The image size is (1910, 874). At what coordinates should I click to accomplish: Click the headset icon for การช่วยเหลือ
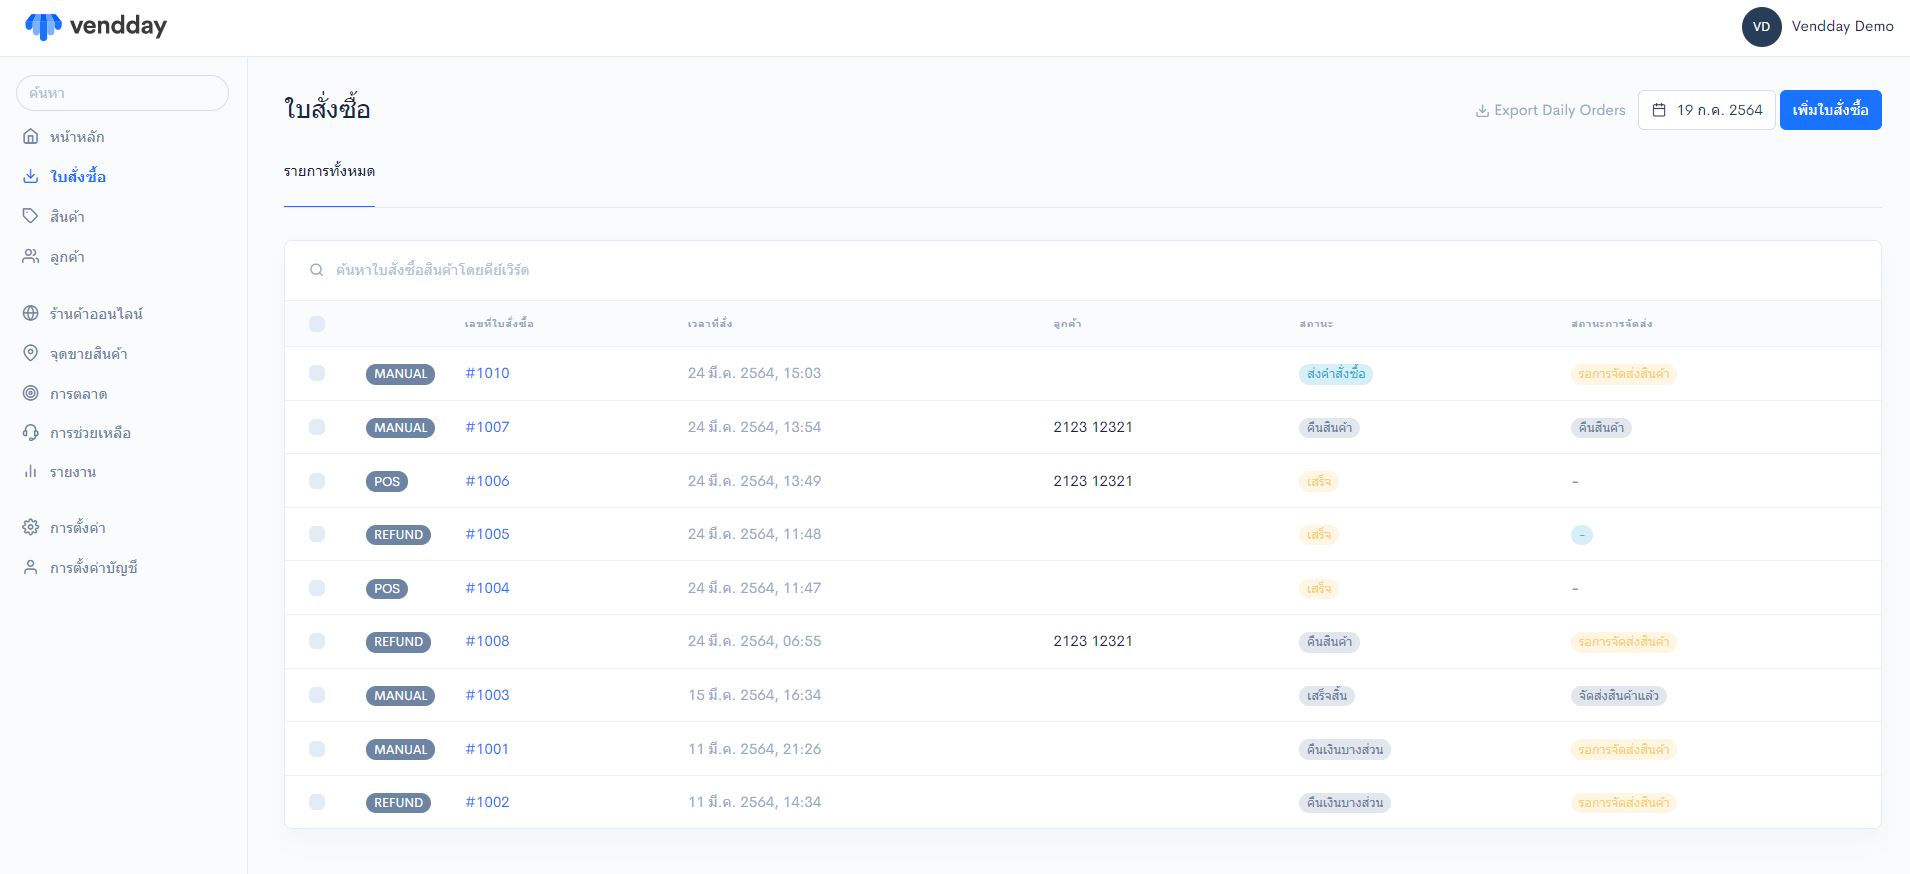point(31,432)
